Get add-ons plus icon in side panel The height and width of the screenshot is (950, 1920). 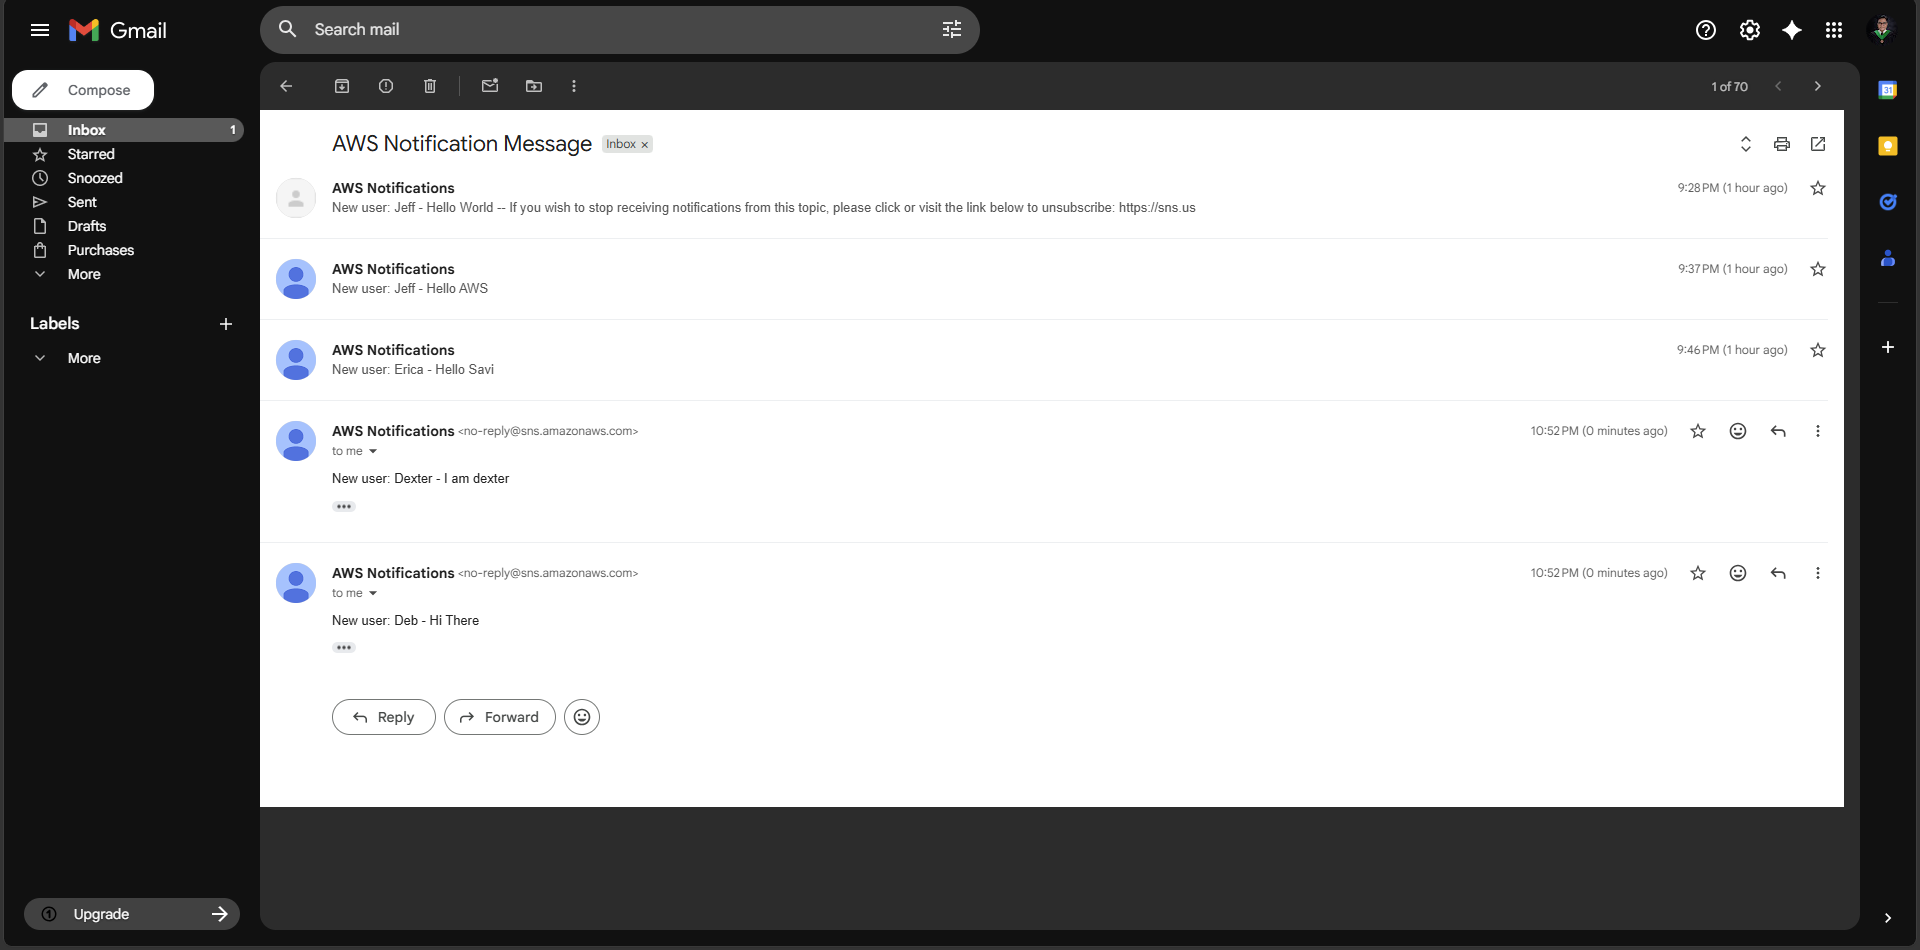pyautogui.click(x=1888, y=347)
